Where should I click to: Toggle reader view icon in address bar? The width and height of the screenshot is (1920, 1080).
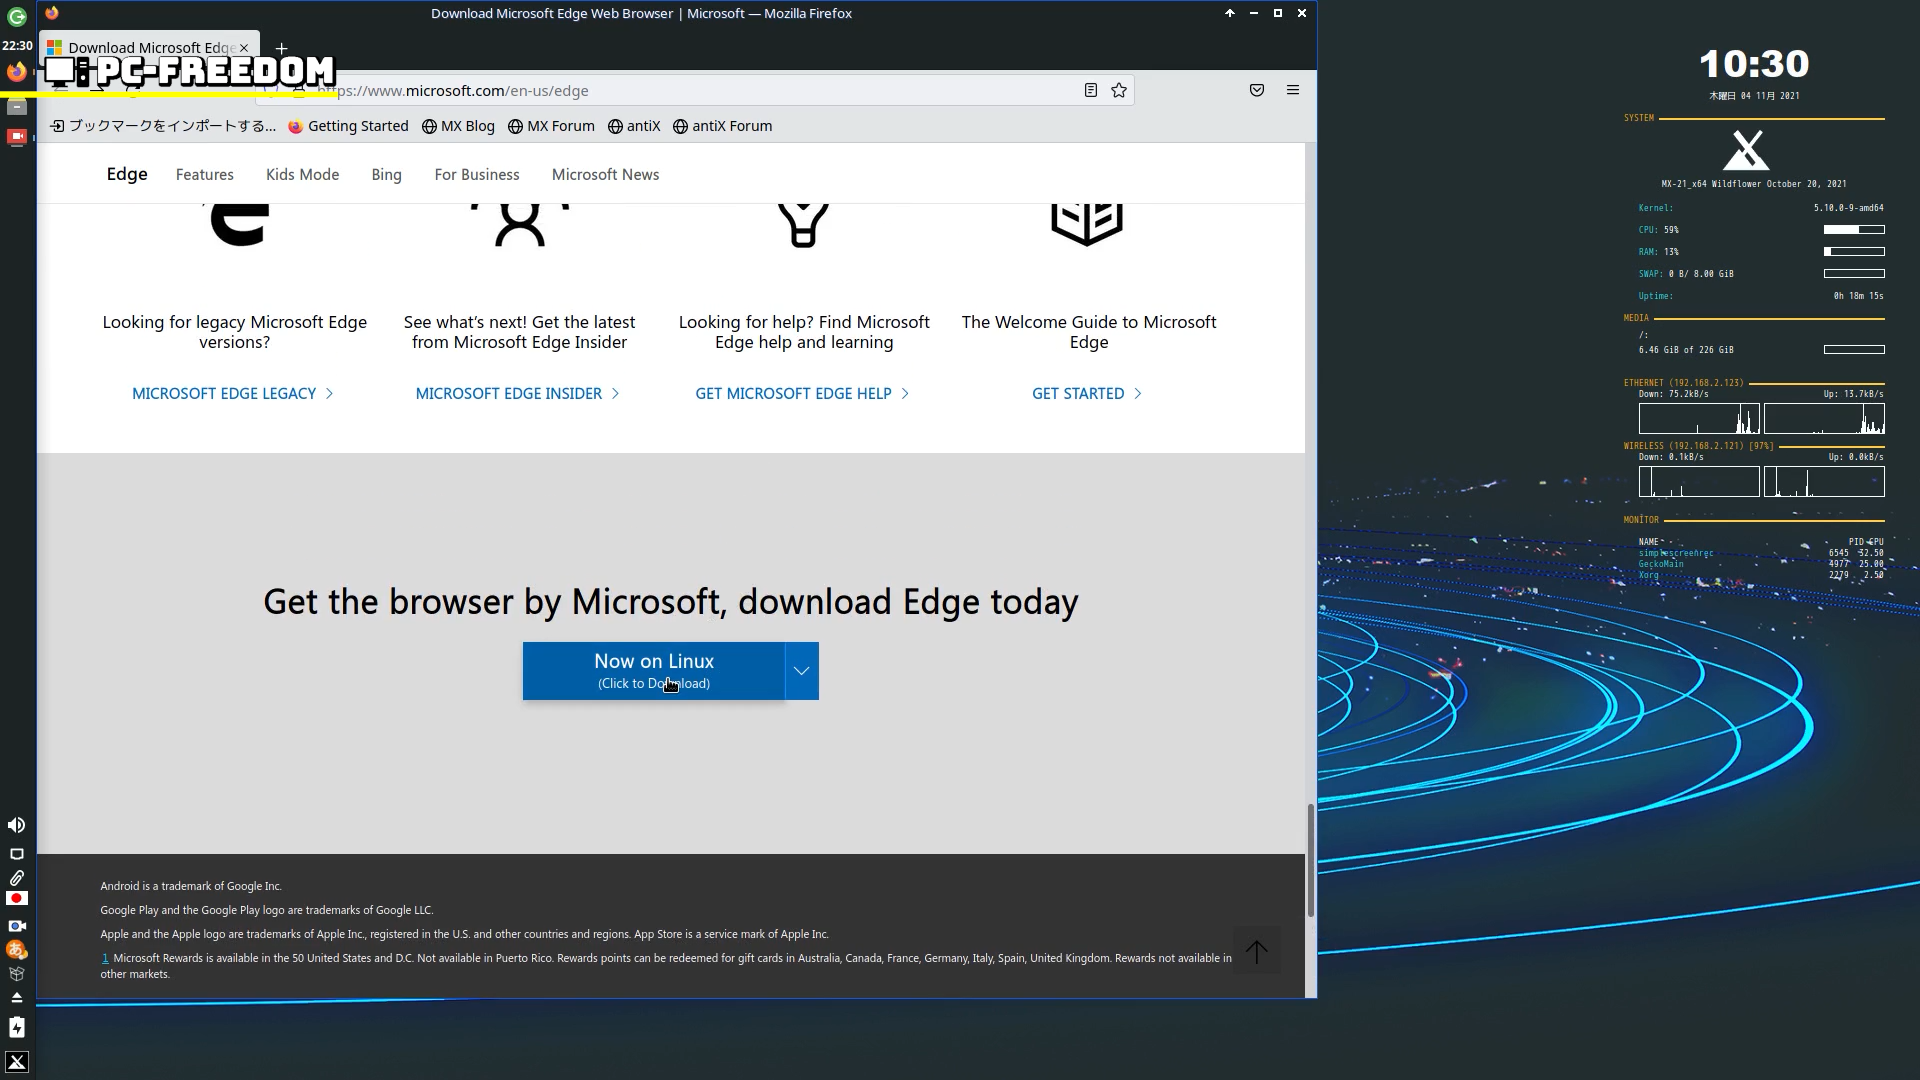[1091, 90]
